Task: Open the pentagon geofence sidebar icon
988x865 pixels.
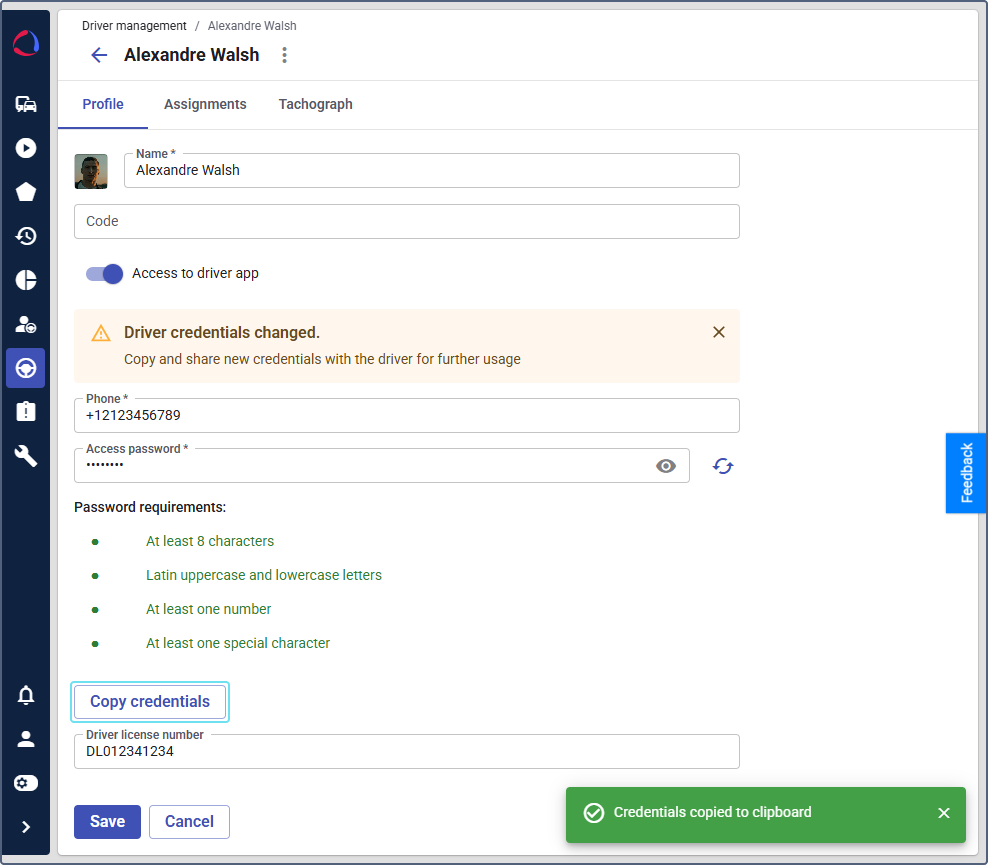Action: tap(26, 192)
